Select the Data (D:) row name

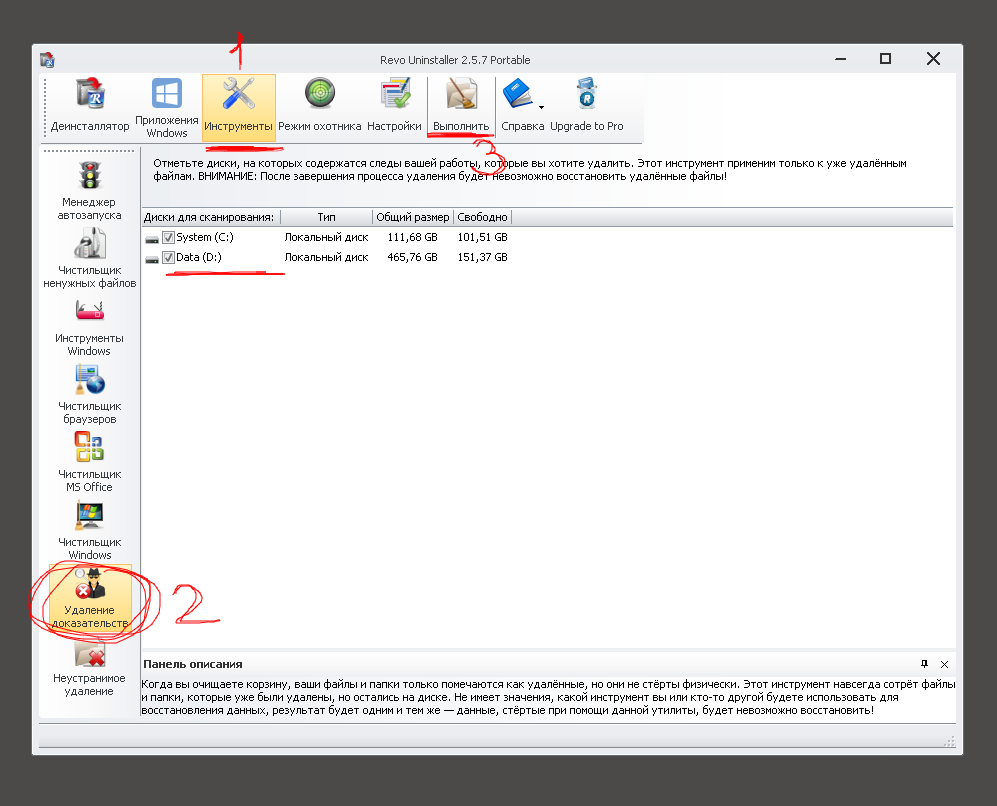pyautogui.click(x=199, y=257)
